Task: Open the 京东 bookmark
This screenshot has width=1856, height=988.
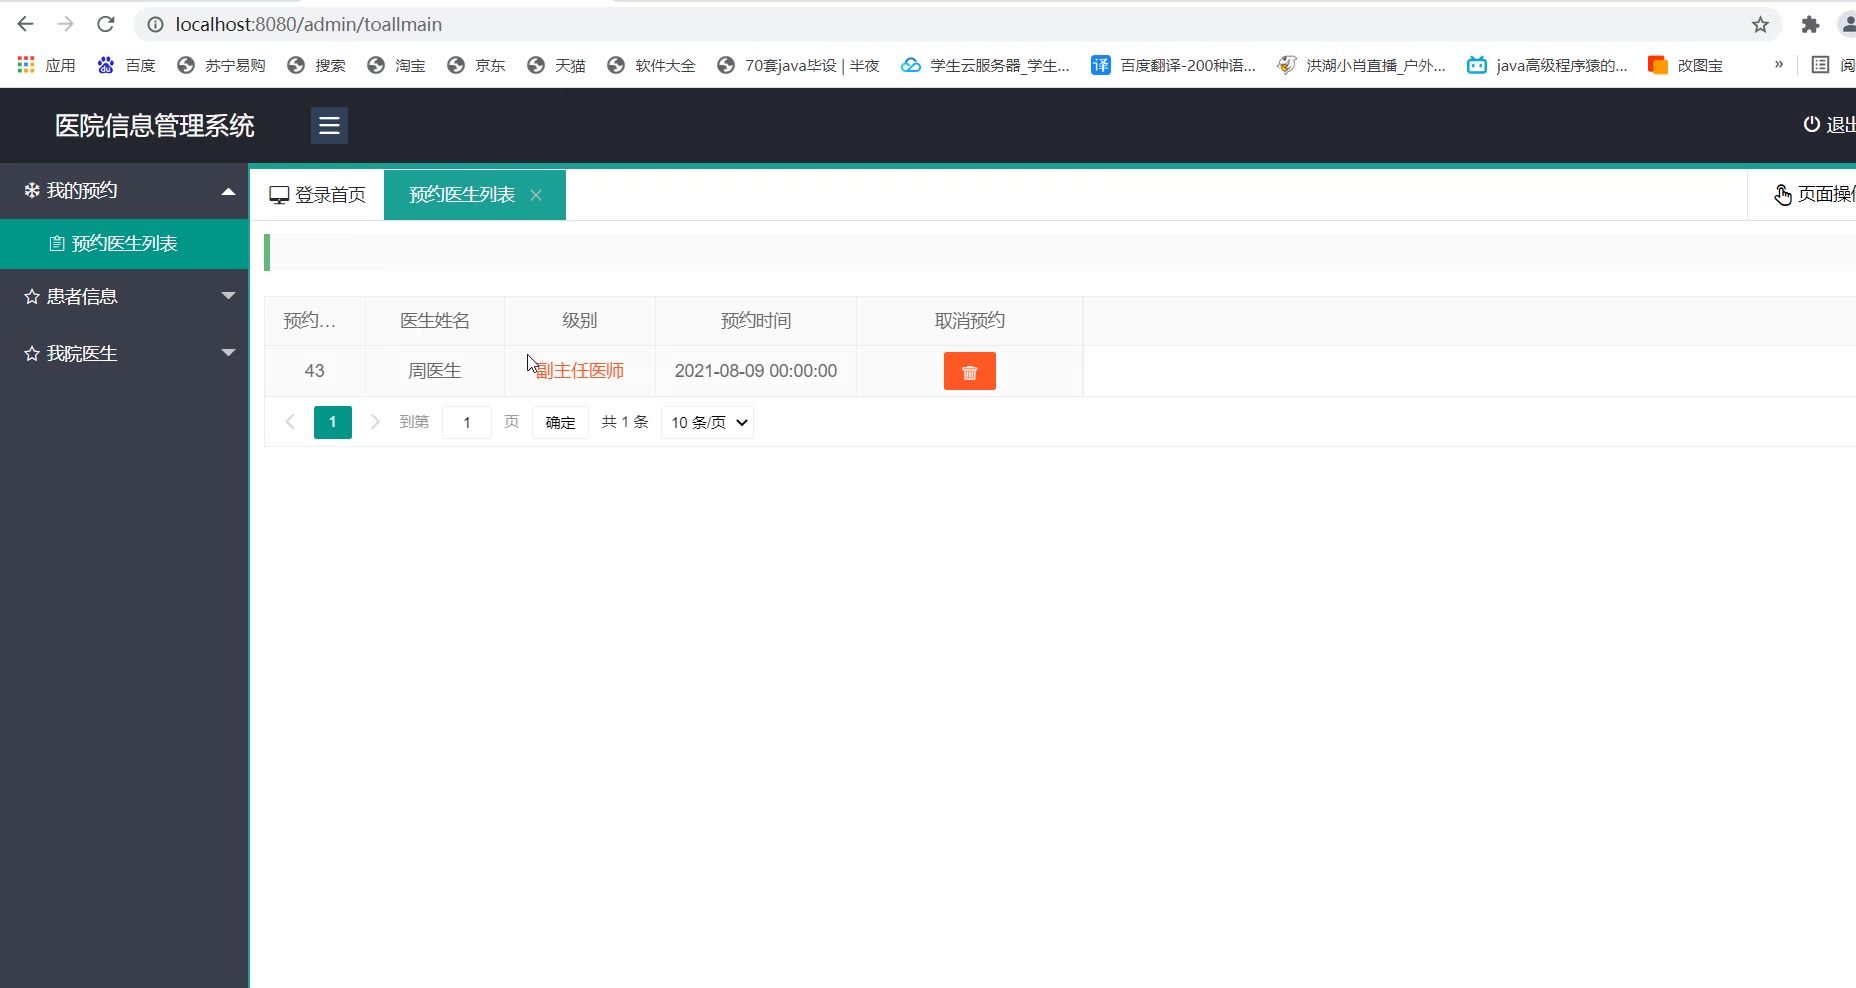Action: point(476,65)
